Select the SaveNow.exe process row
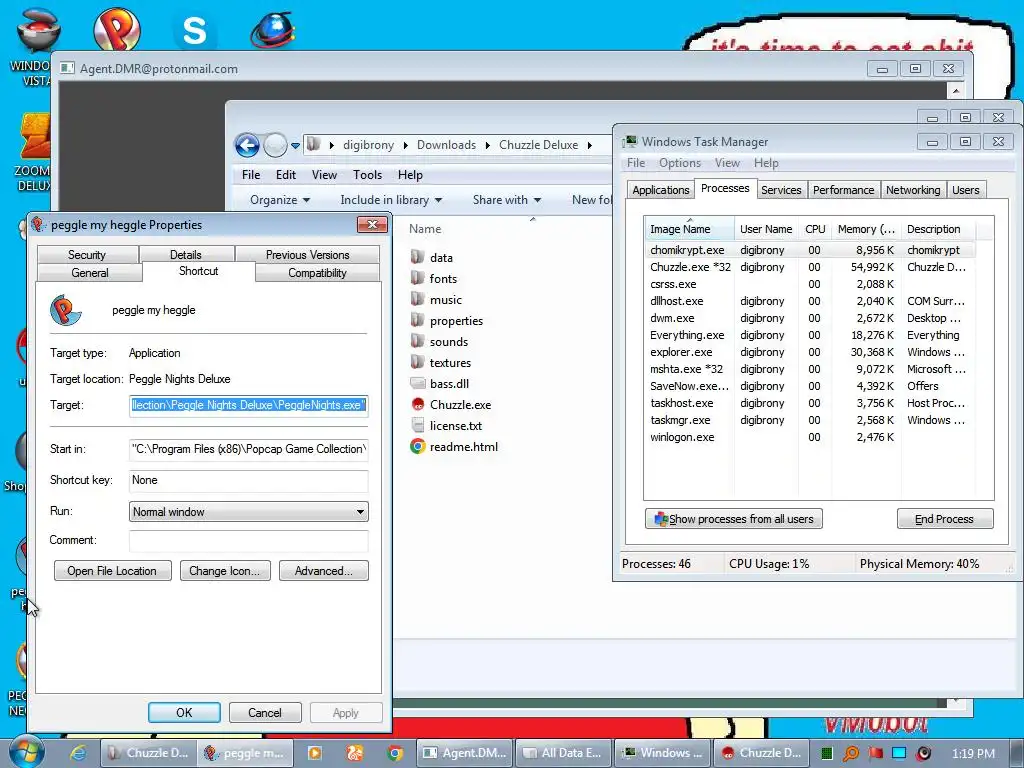 coord(810,386)
